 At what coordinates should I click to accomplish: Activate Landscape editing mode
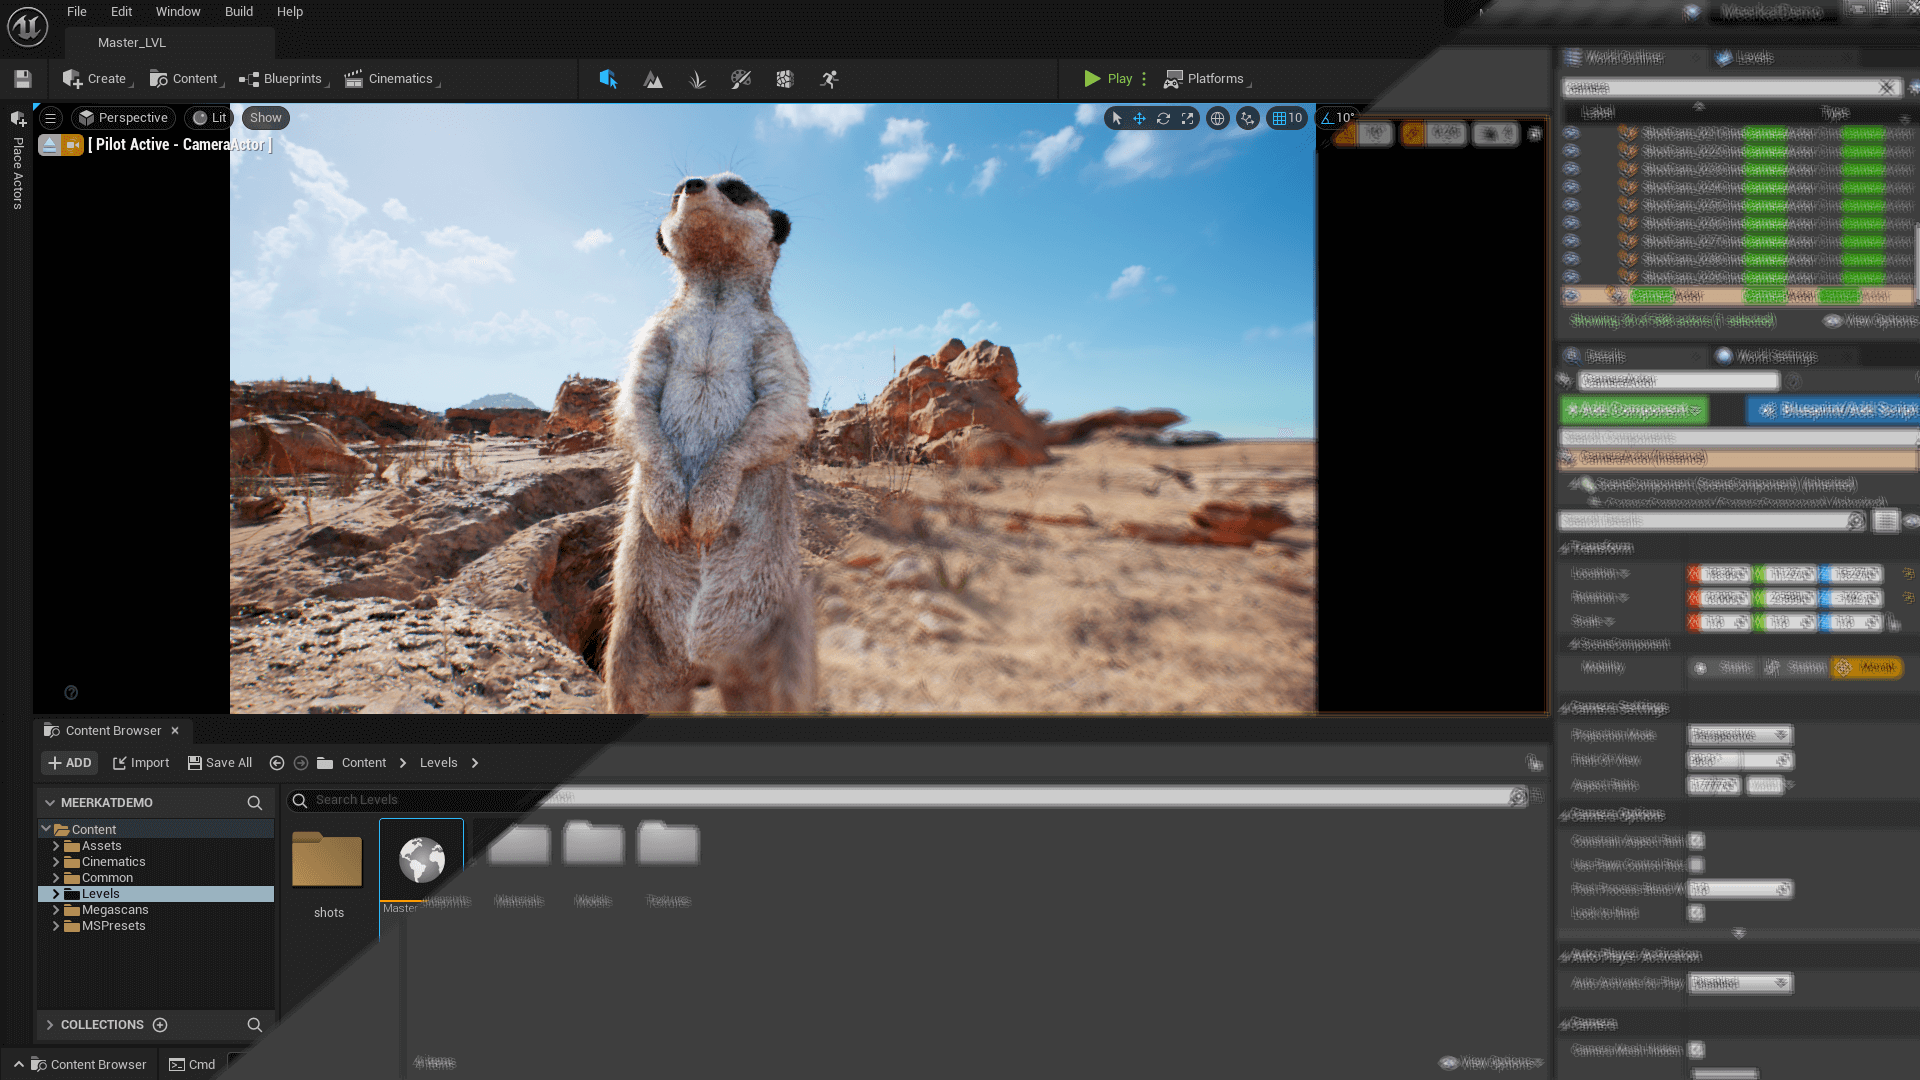point(653,79)
